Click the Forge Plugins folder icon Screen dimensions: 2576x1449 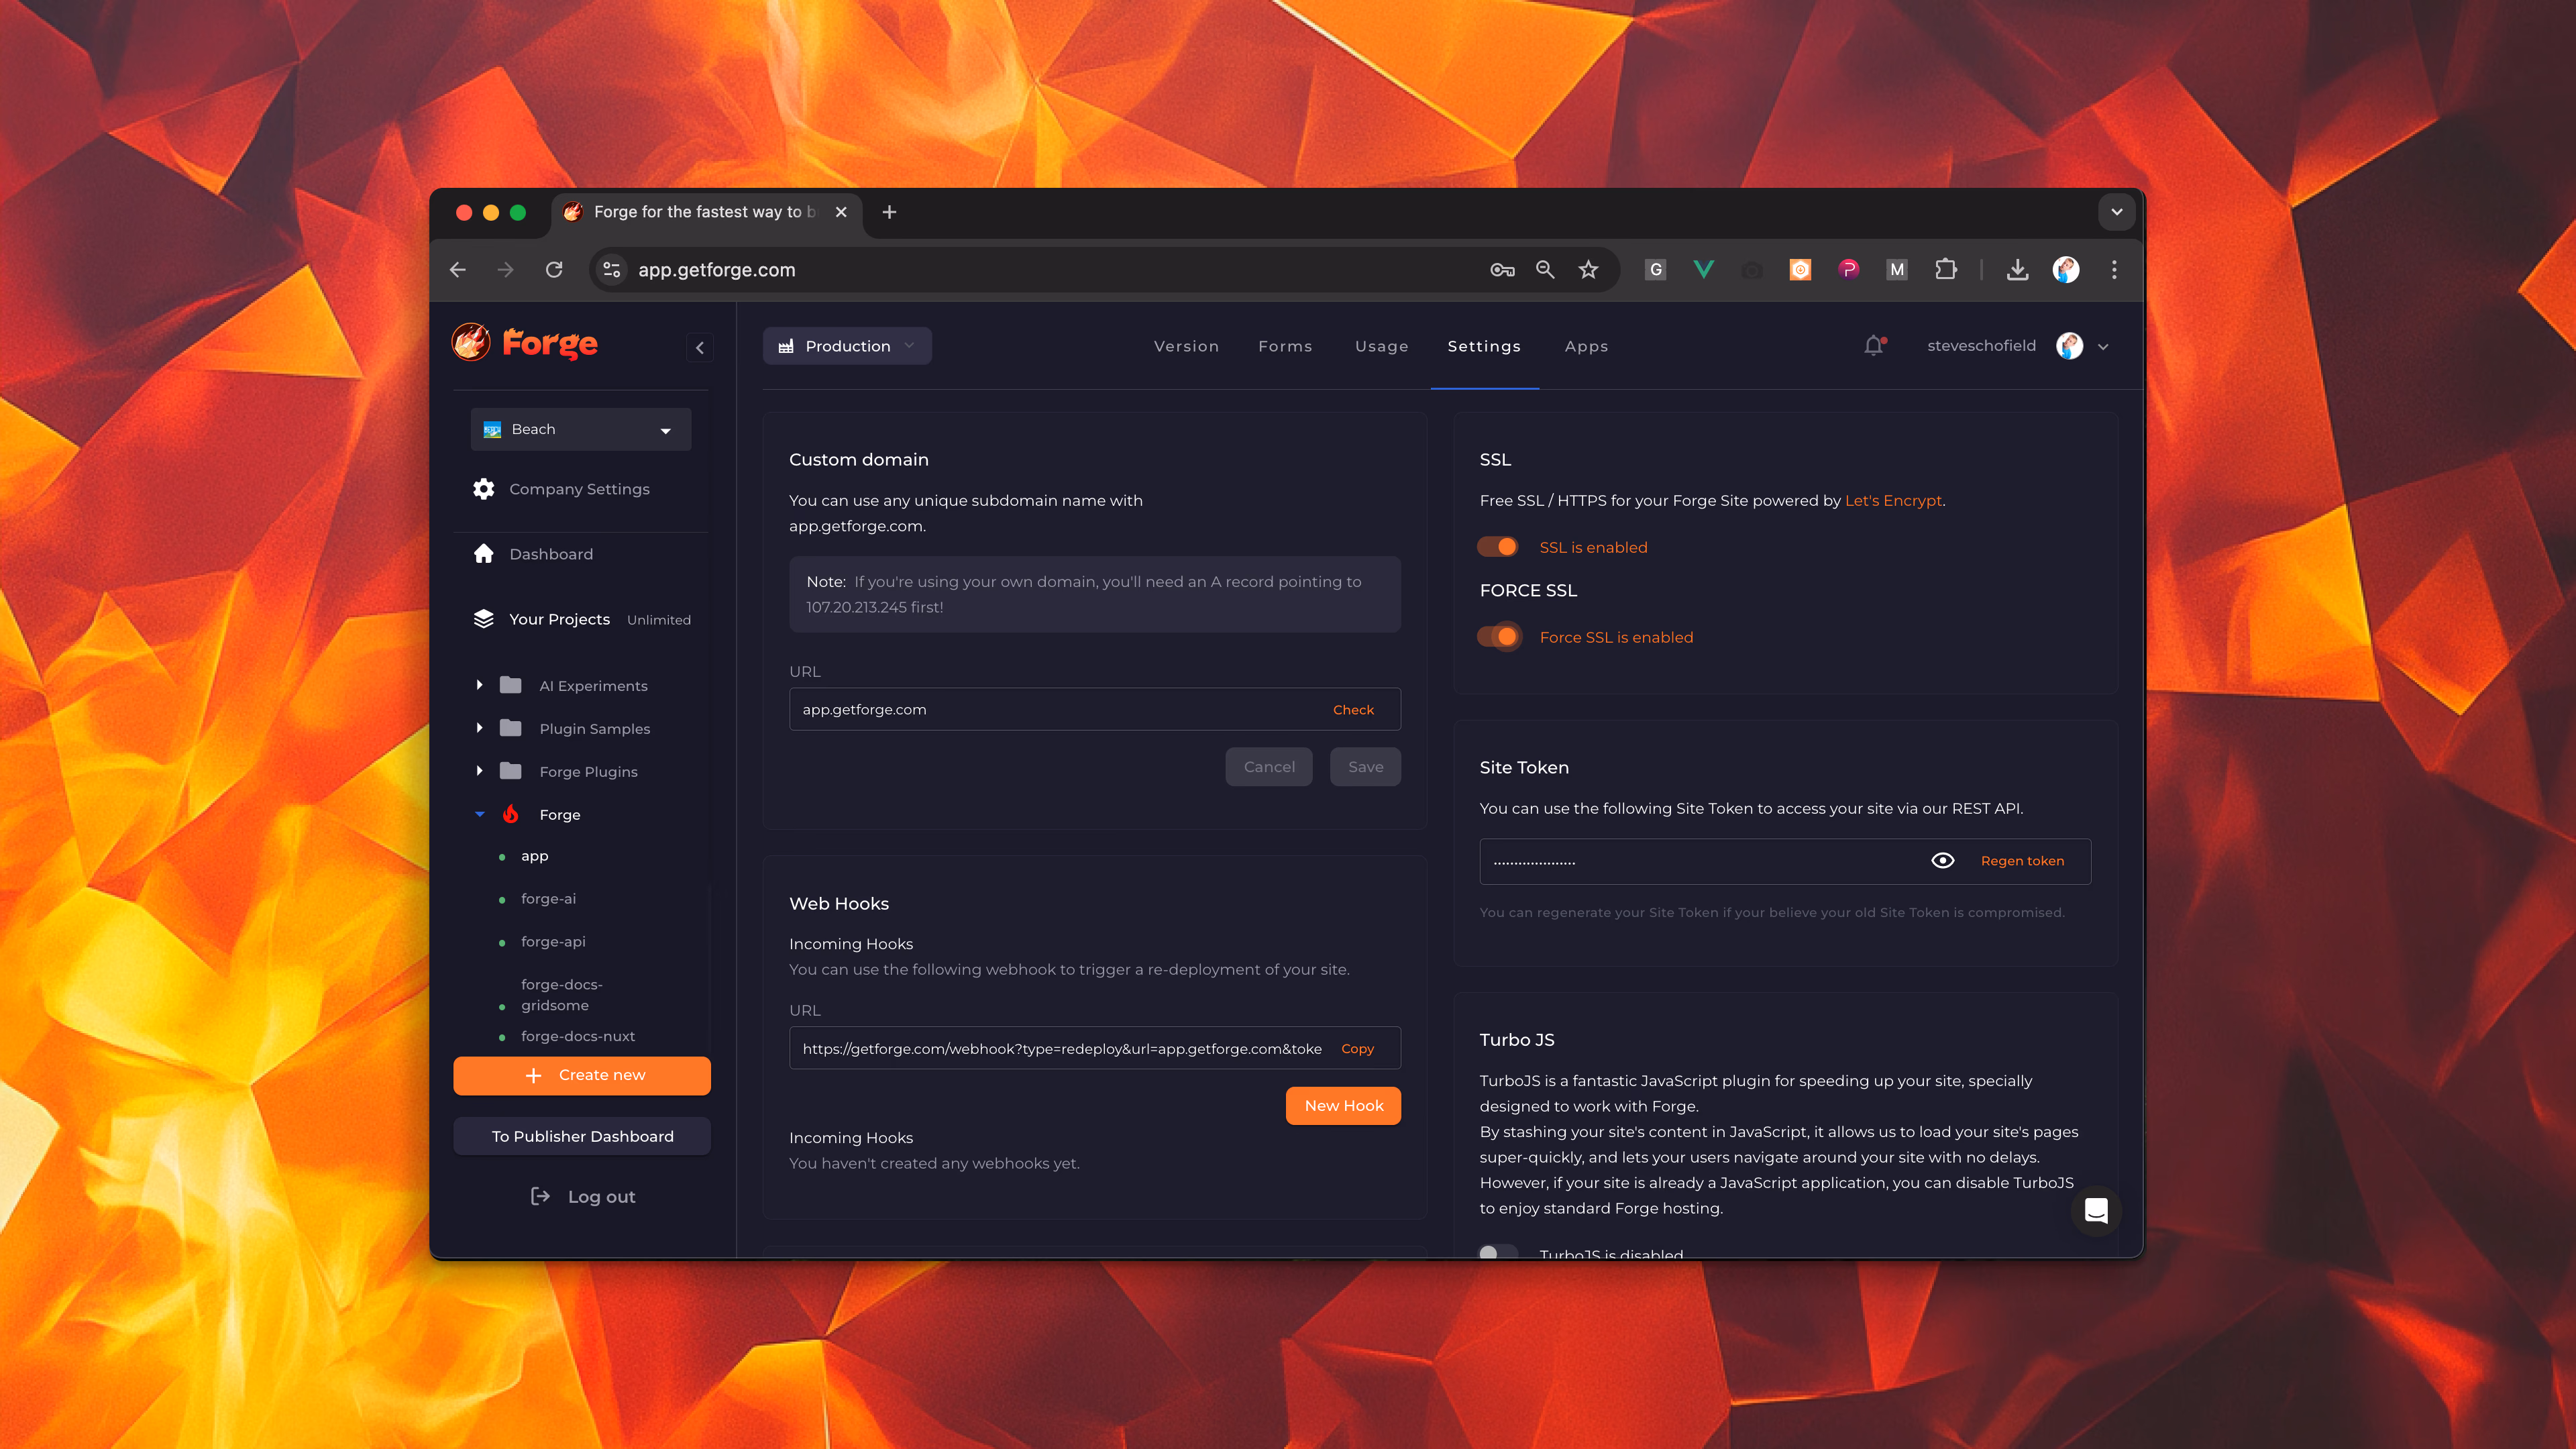point(511,771)
